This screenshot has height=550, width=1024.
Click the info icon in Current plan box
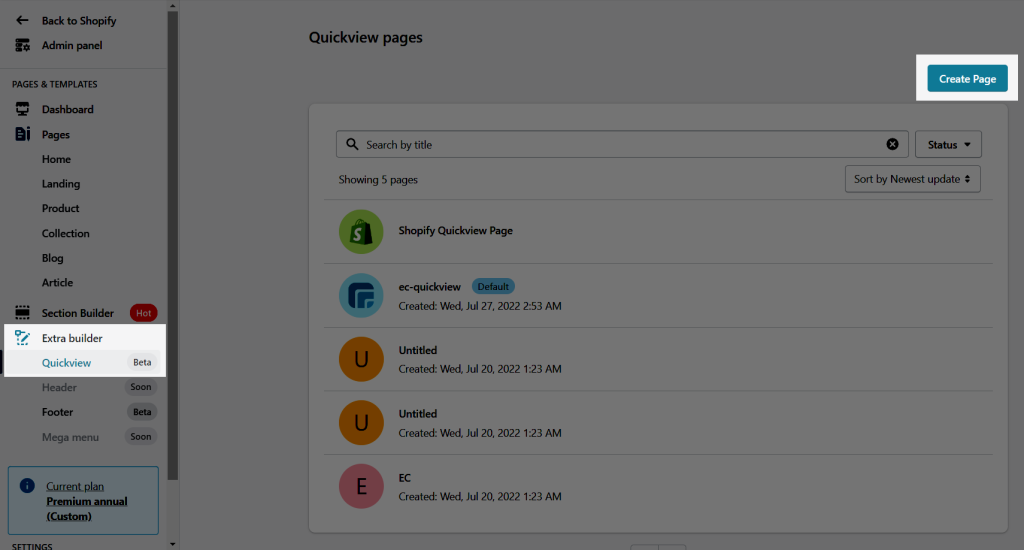(27, 485)
